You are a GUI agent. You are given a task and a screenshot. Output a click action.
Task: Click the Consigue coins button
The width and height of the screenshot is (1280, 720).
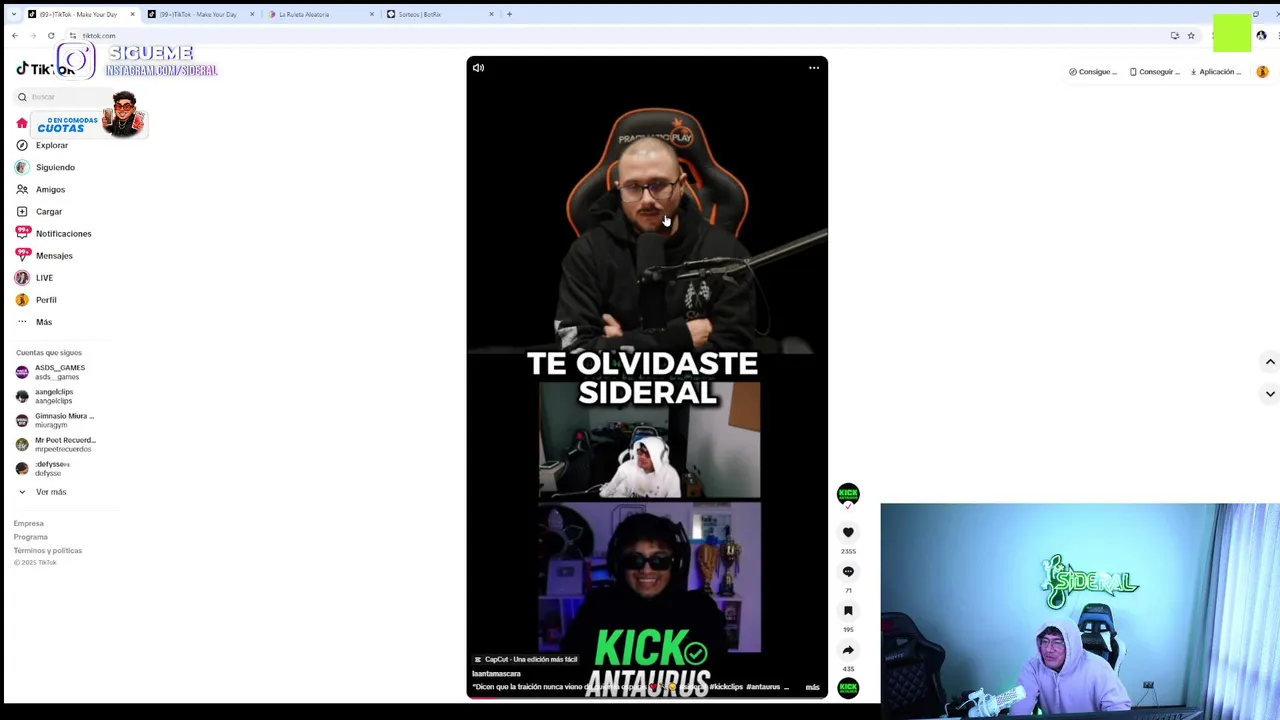[x=1093, y=72]
